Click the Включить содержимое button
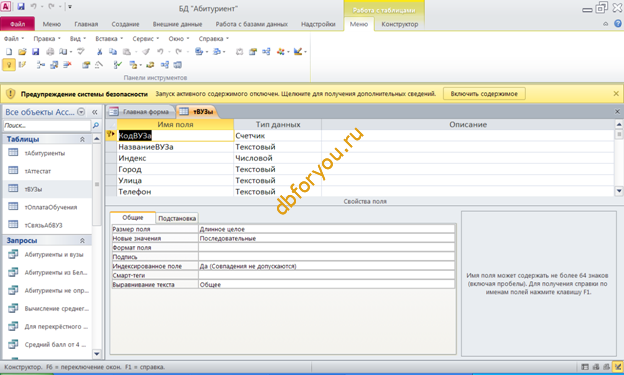 (484, 94)
